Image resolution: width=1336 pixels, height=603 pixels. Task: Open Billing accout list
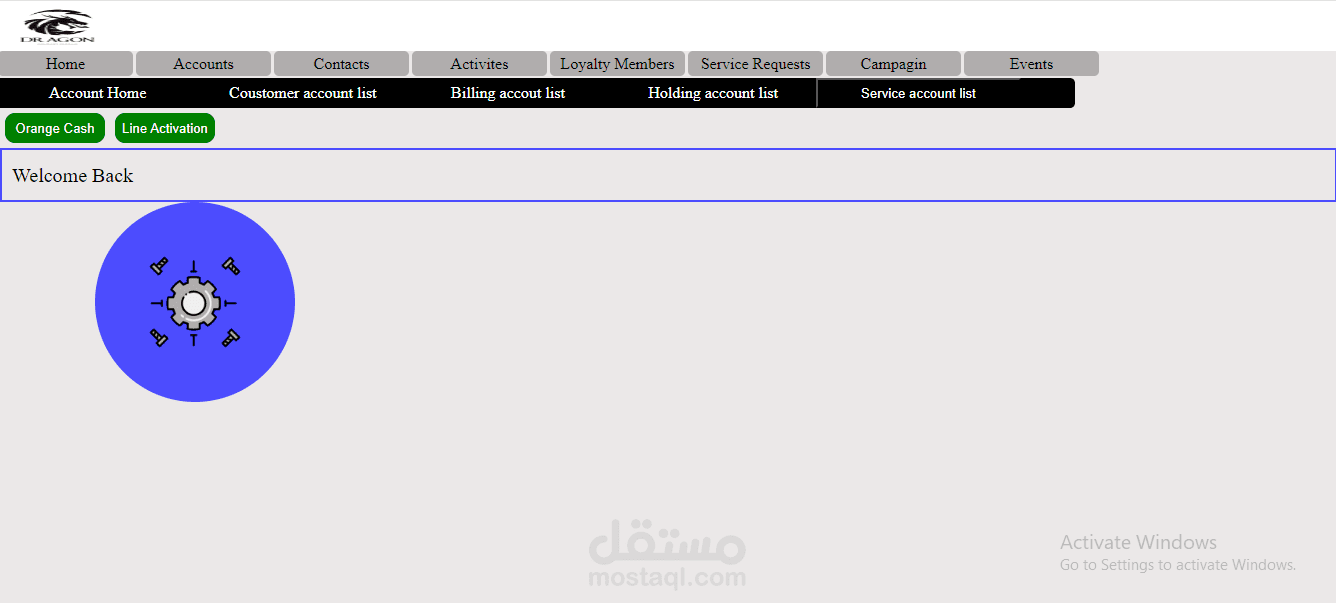tap(508, 93)
